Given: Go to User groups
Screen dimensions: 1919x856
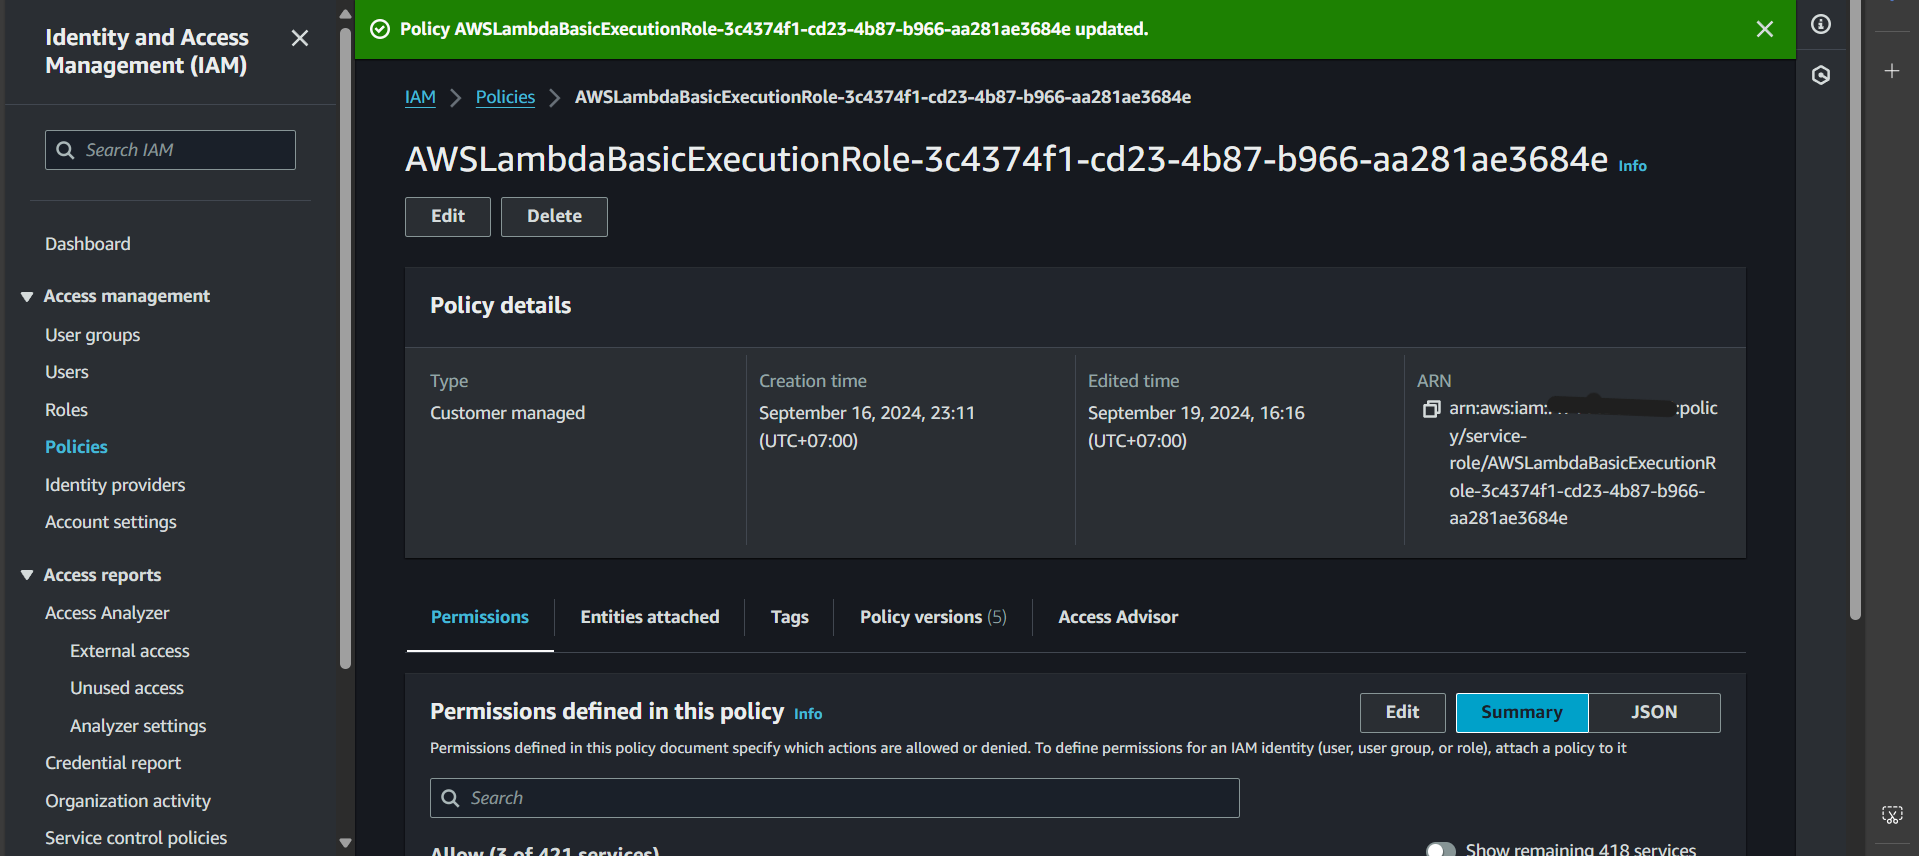Looking at the screenshot, I should click(x=92, y=335).
